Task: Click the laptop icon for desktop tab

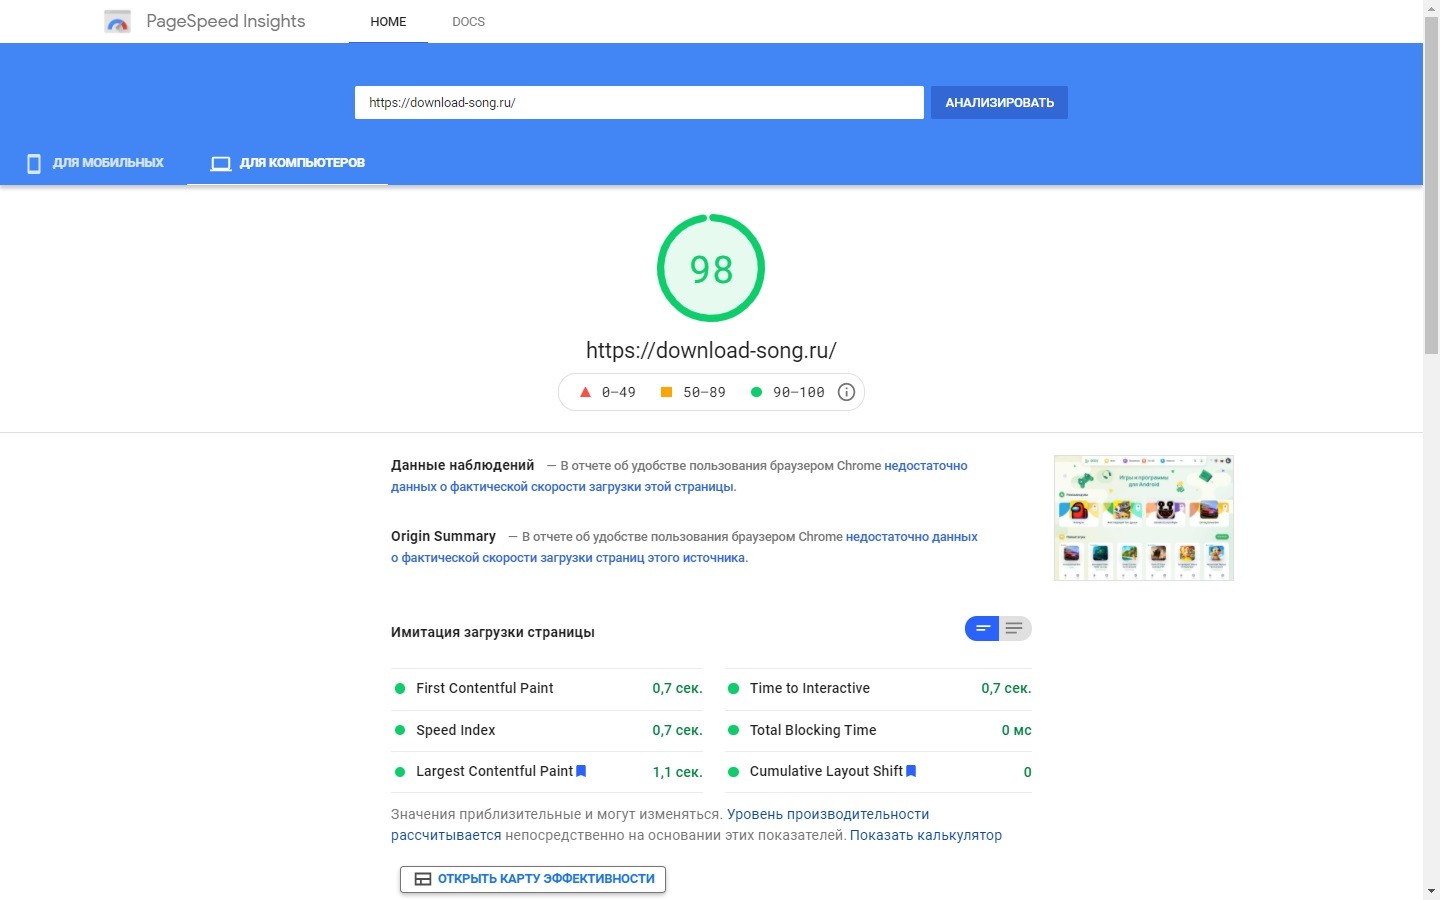Action: pyautogui.click(x=221, y=163)
